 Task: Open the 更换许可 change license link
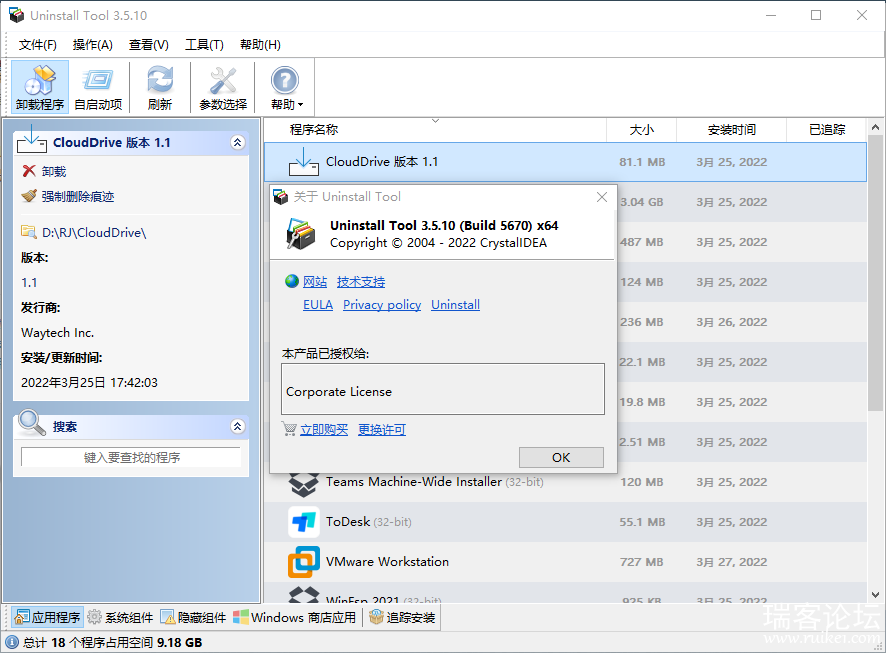(382, 430)
